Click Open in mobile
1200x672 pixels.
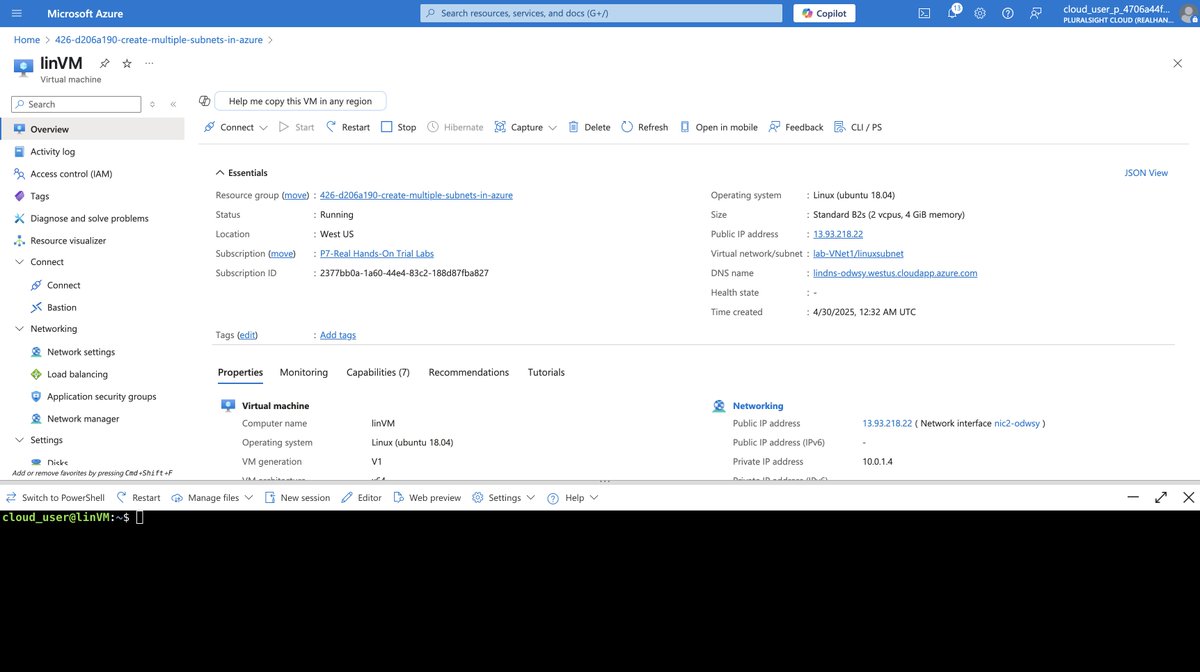(x=718, y=127)
